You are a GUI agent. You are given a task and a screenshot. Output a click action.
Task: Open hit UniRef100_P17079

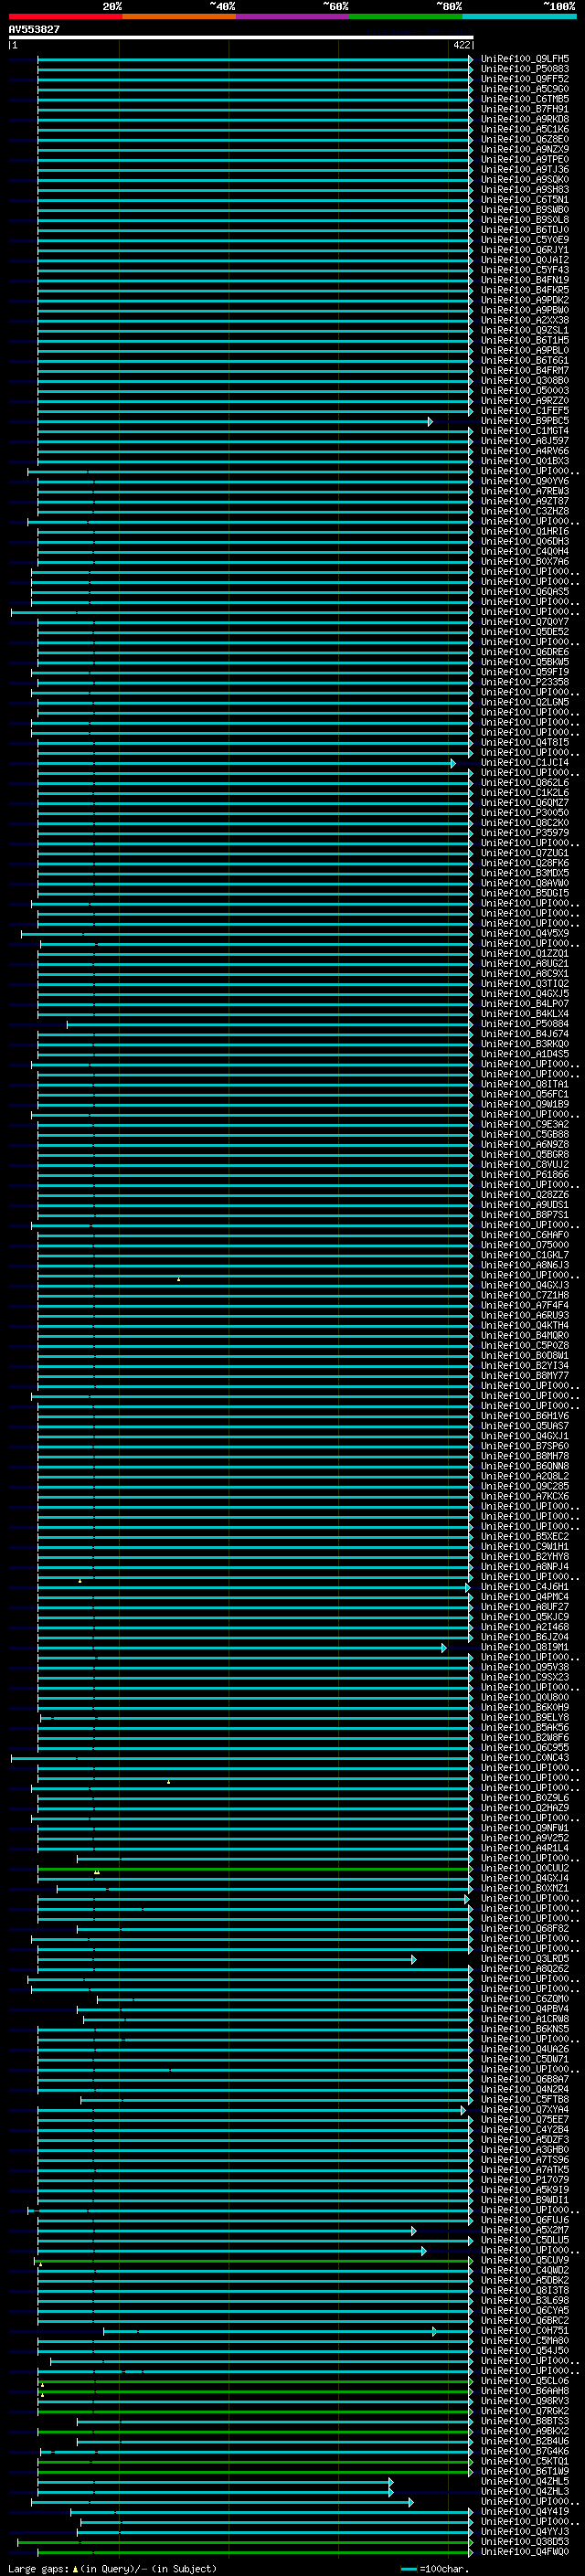pyautogui.click(x=525, y=2180)
